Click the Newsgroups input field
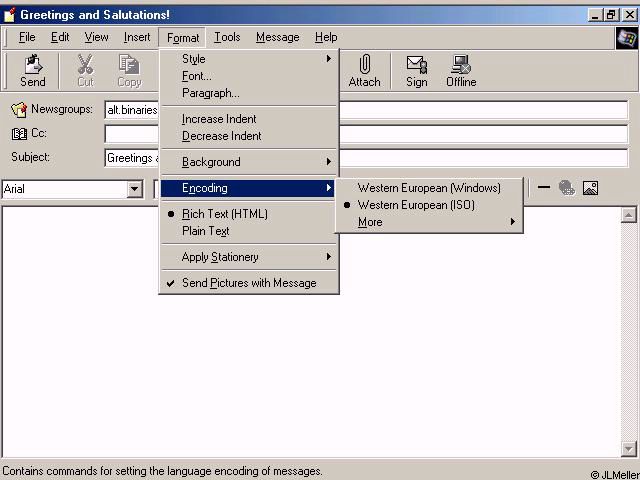 point(366,110)
